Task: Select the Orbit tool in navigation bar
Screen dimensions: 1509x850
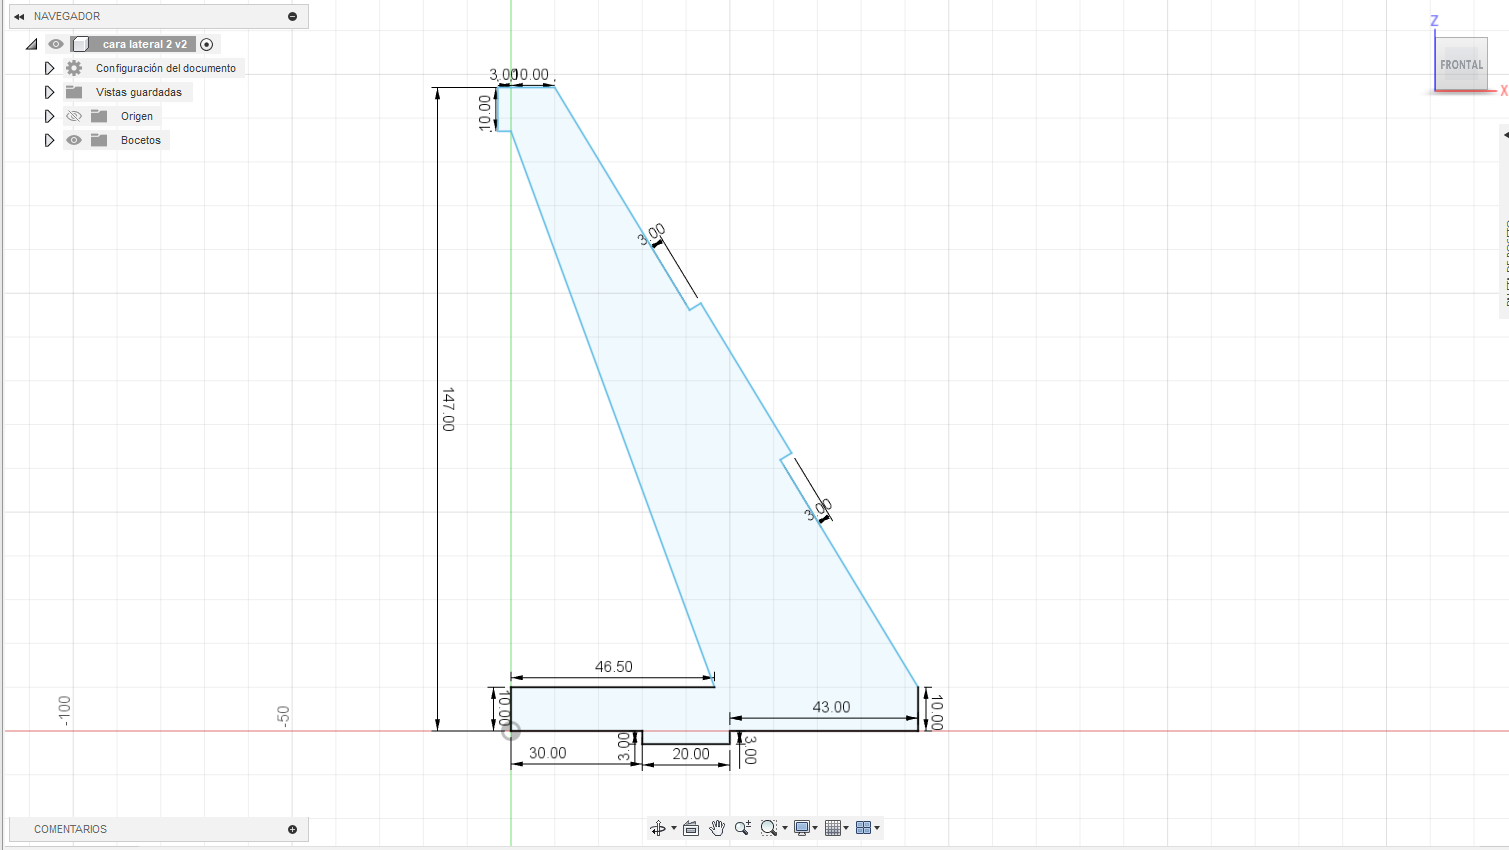Action: click(x=657, y=828)
